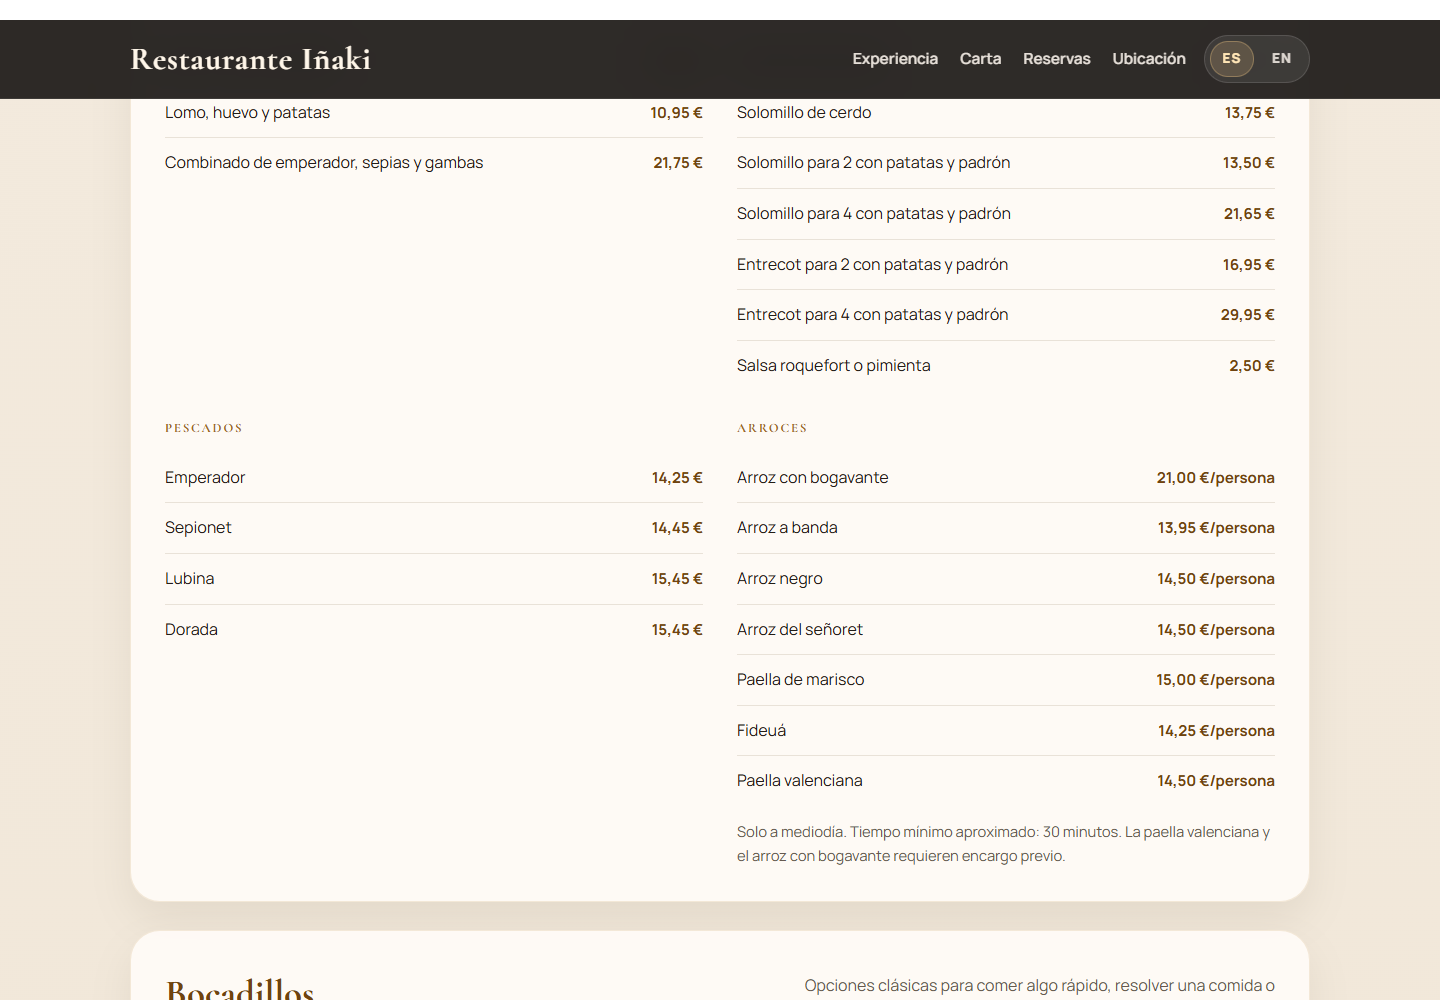
Task: Open the Carta menu link
Action: tap(980, 59)
